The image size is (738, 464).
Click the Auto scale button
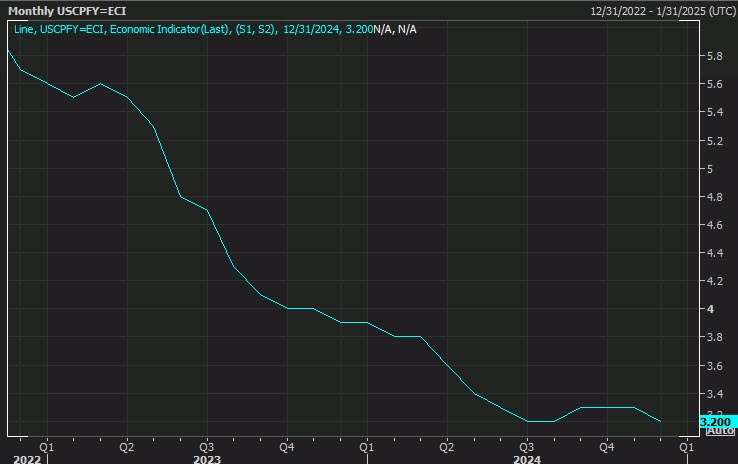pos(720,431)
